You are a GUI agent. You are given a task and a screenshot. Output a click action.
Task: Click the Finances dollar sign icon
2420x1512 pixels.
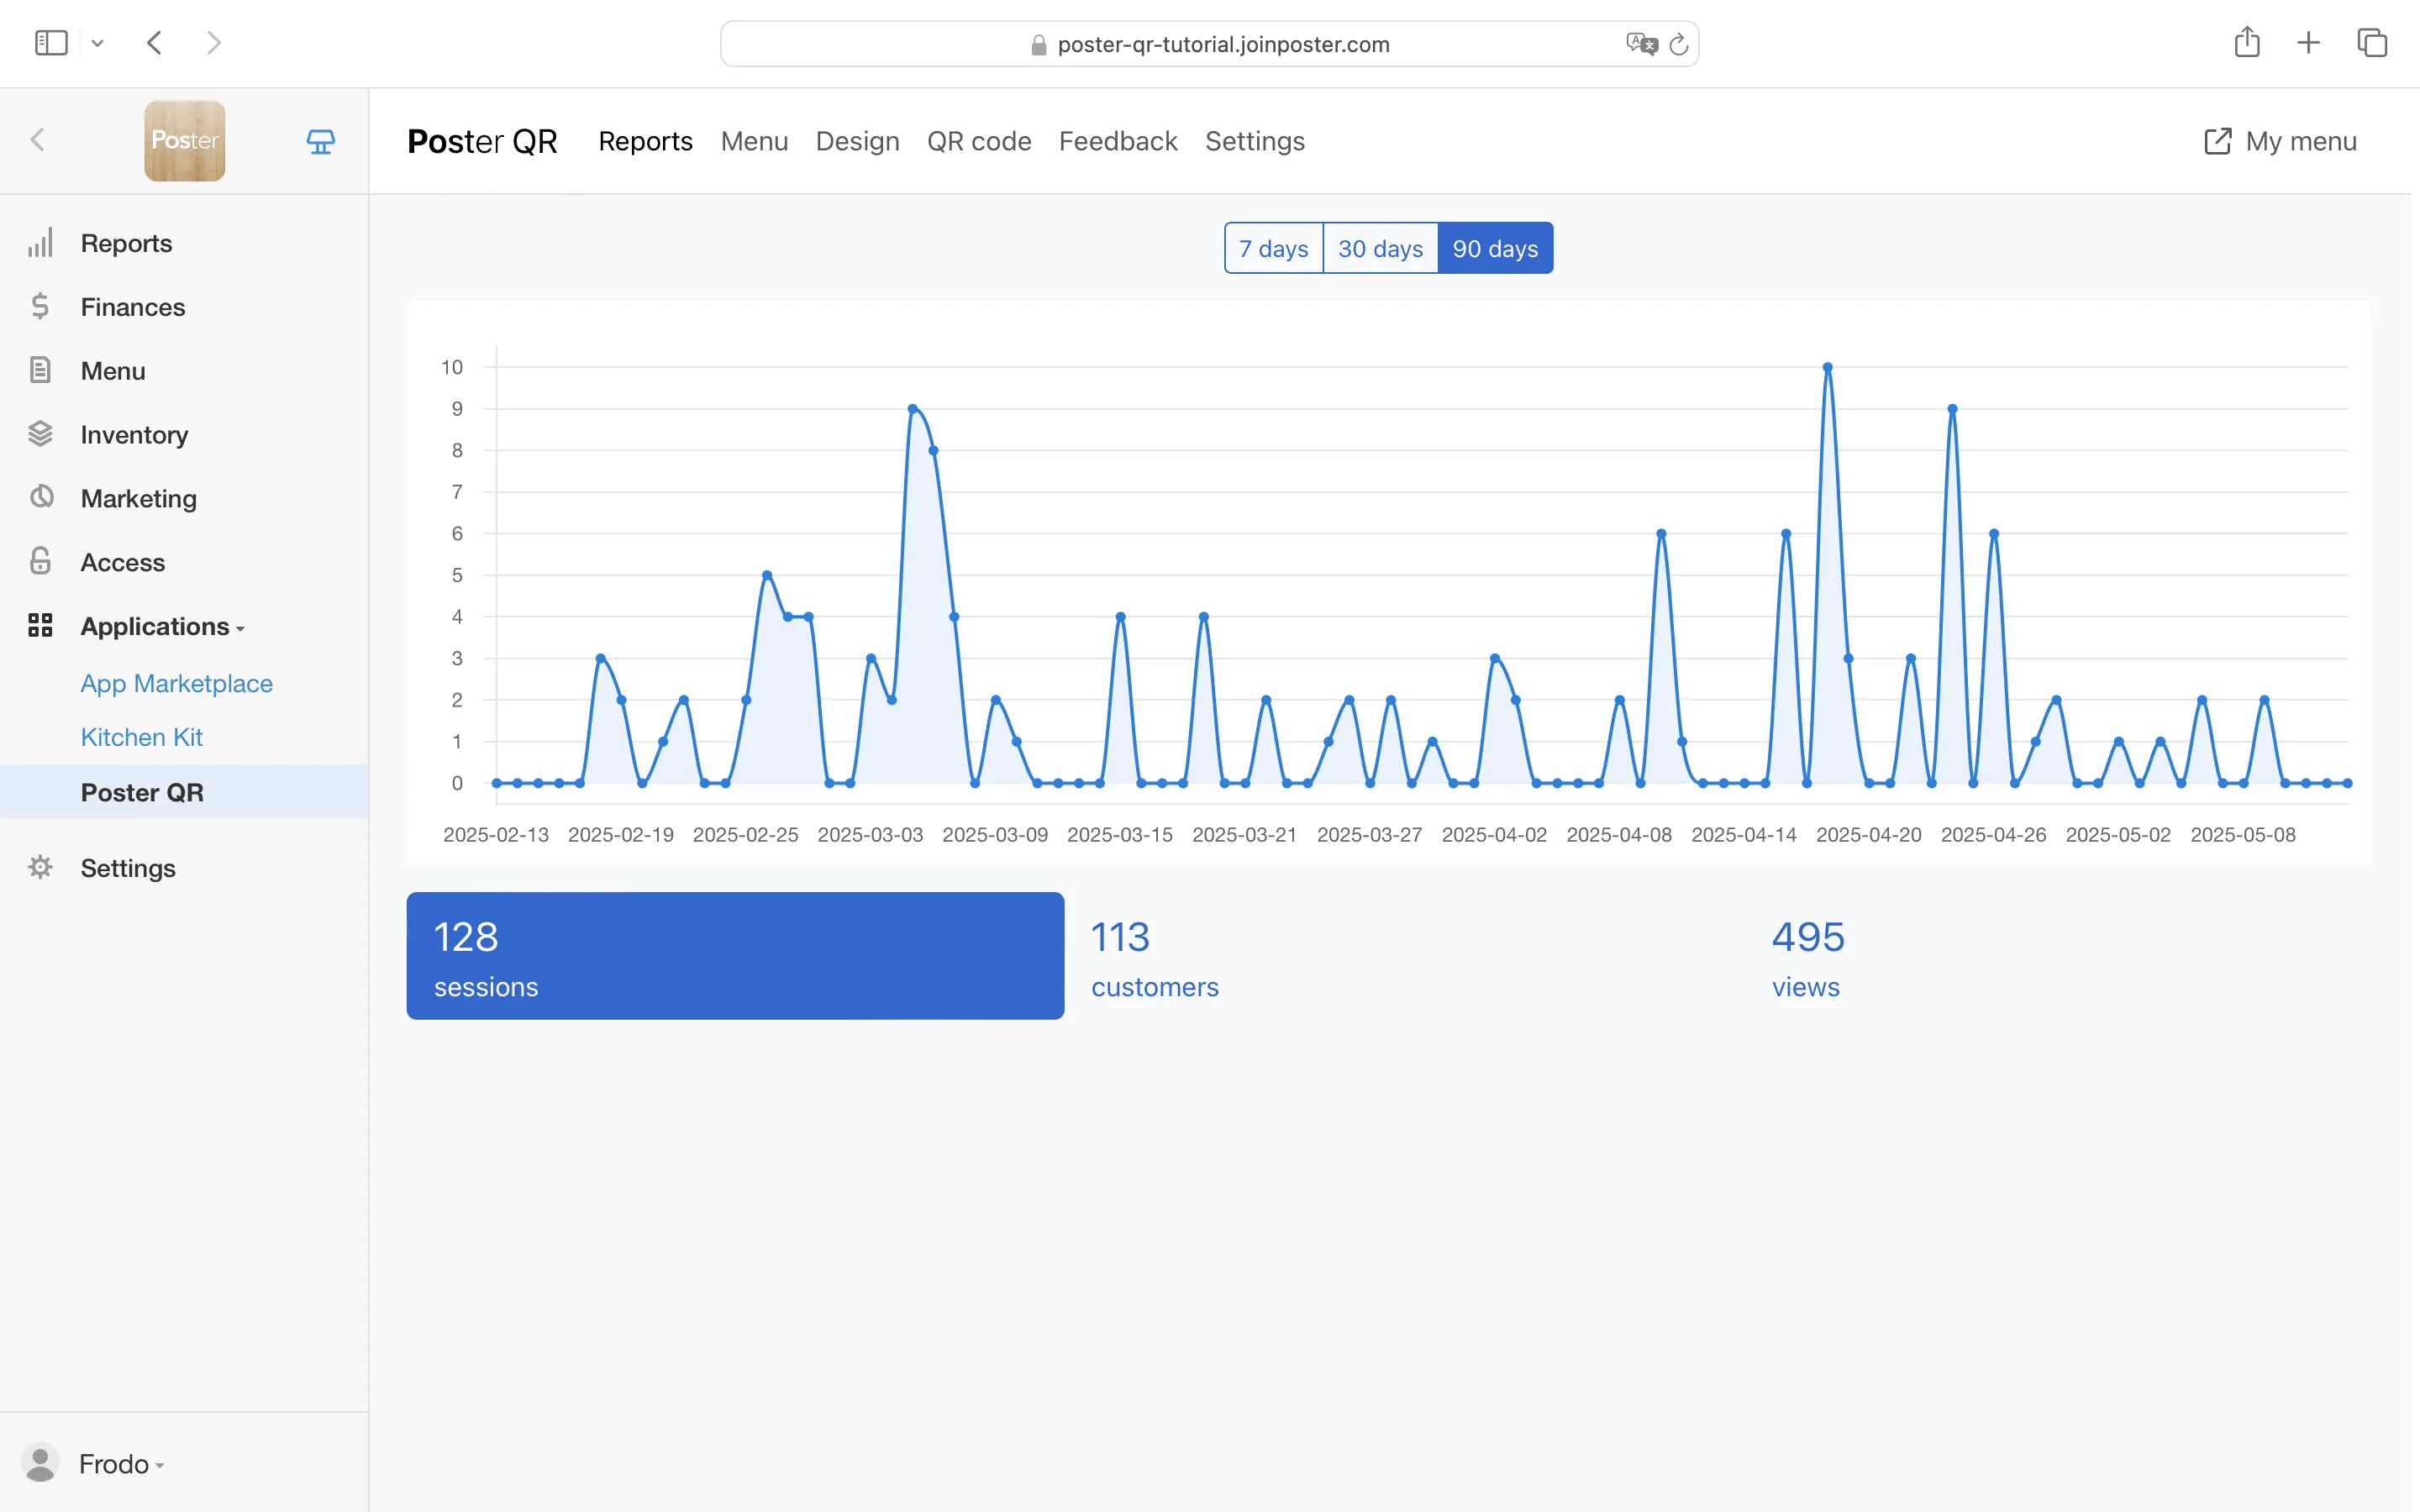point(40,306)
